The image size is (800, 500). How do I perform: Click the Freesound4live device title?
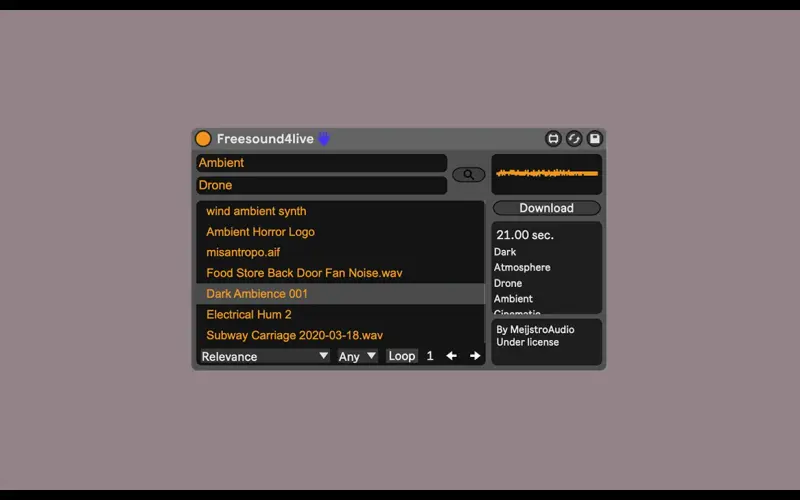coord(265,139)
